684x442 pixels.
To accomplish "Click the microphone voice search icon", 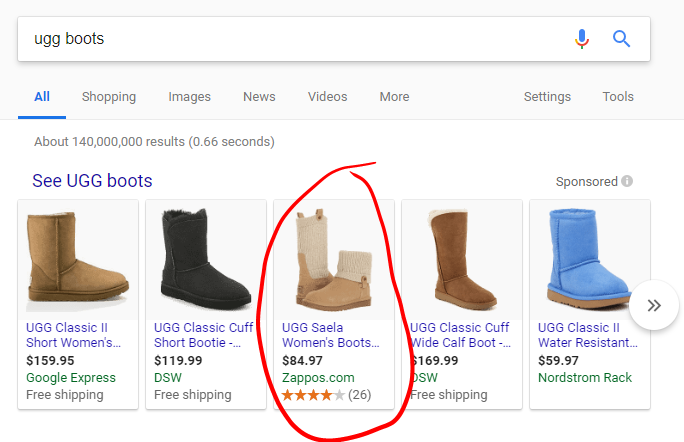I will click(x=582, y=39).
